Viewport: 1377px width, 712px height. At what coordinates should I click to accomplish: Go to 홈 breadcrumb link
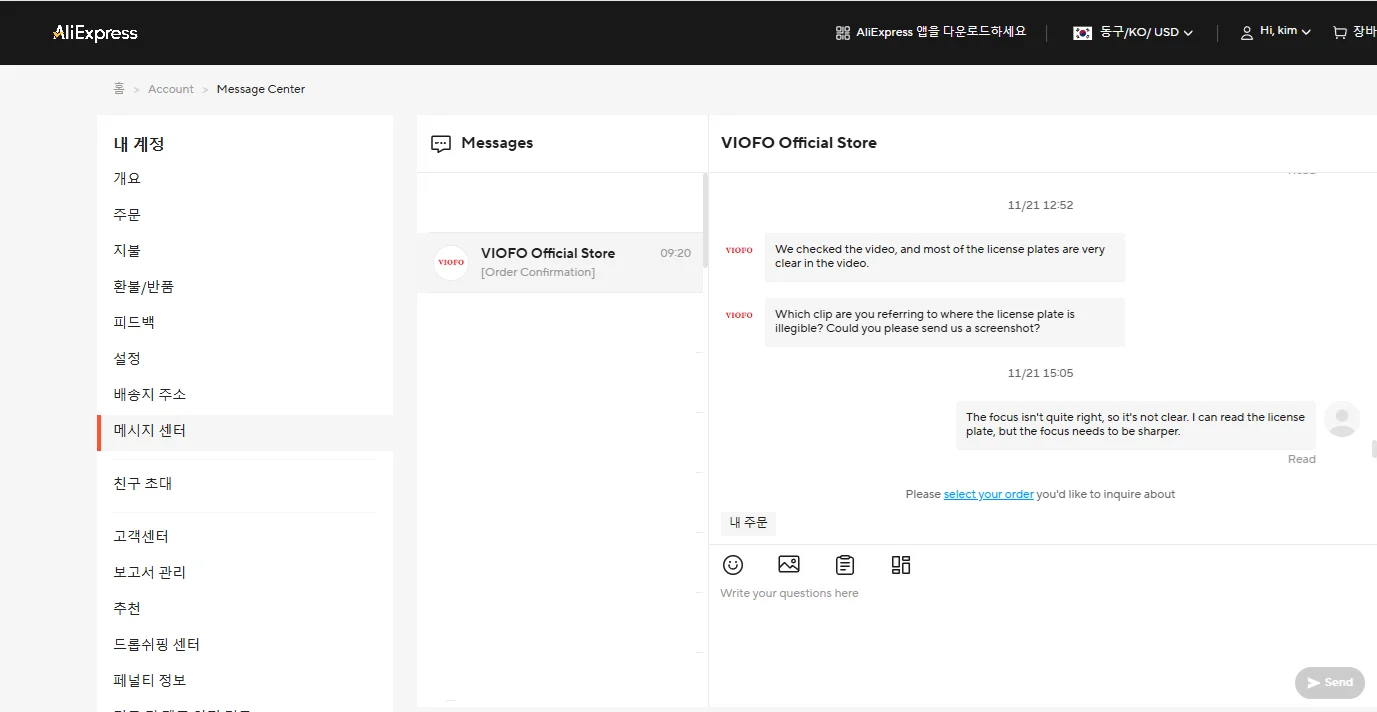tap(119, 89)
